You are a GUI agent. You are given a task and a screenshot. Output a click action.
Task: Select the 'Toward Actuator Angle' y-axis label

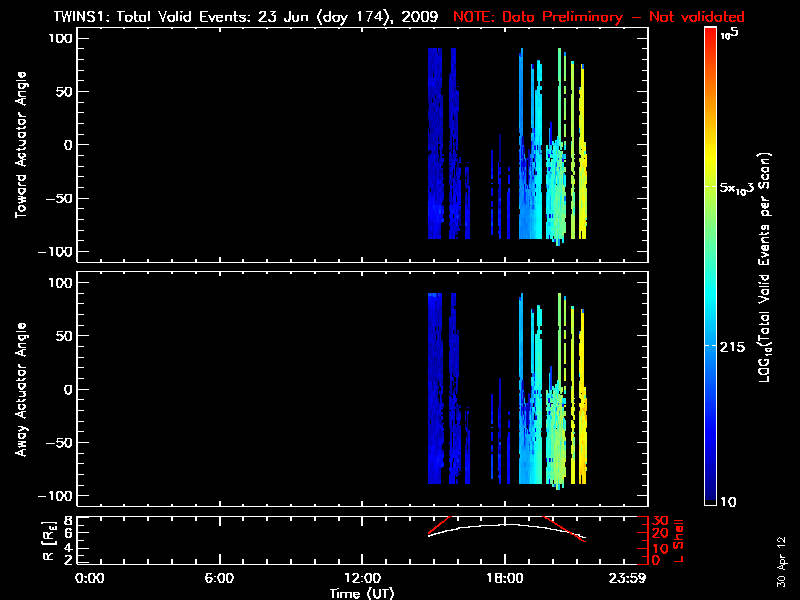22,146
